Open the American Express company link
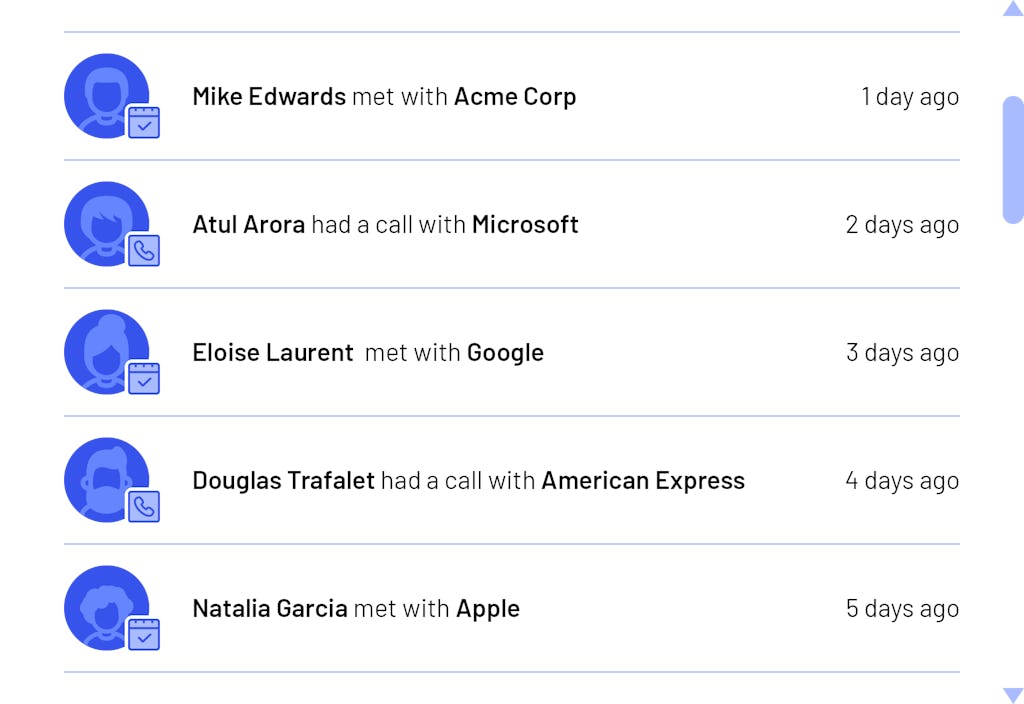 (x=643, y=481)
